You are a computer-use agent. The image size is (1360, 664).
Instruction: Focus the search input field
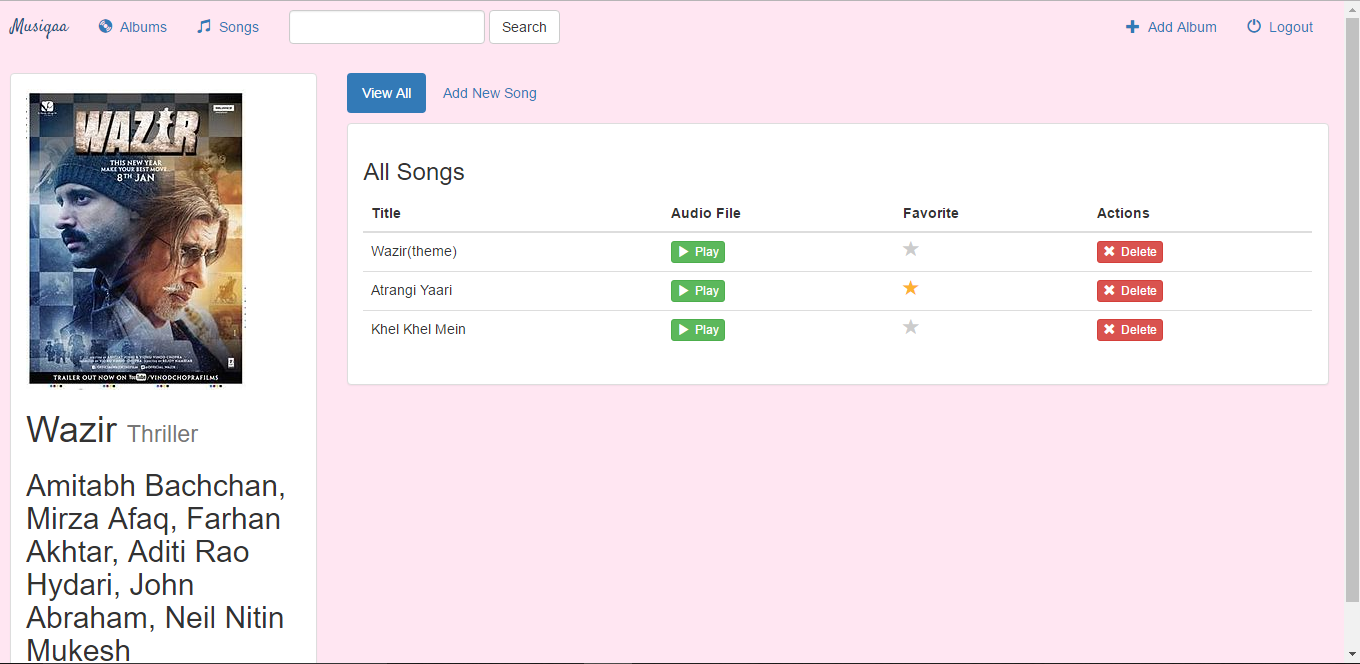[387, 27]
